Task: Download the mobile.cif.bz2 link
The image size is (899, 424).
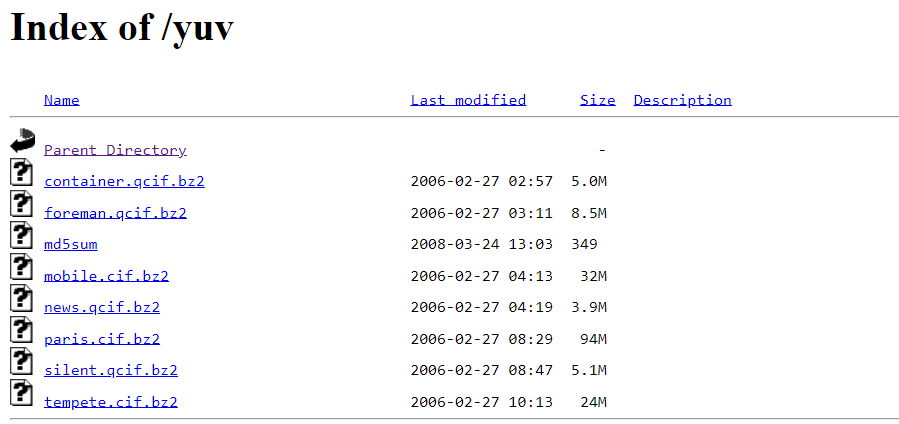Action: pyautogui.click(x=106, y=276)
